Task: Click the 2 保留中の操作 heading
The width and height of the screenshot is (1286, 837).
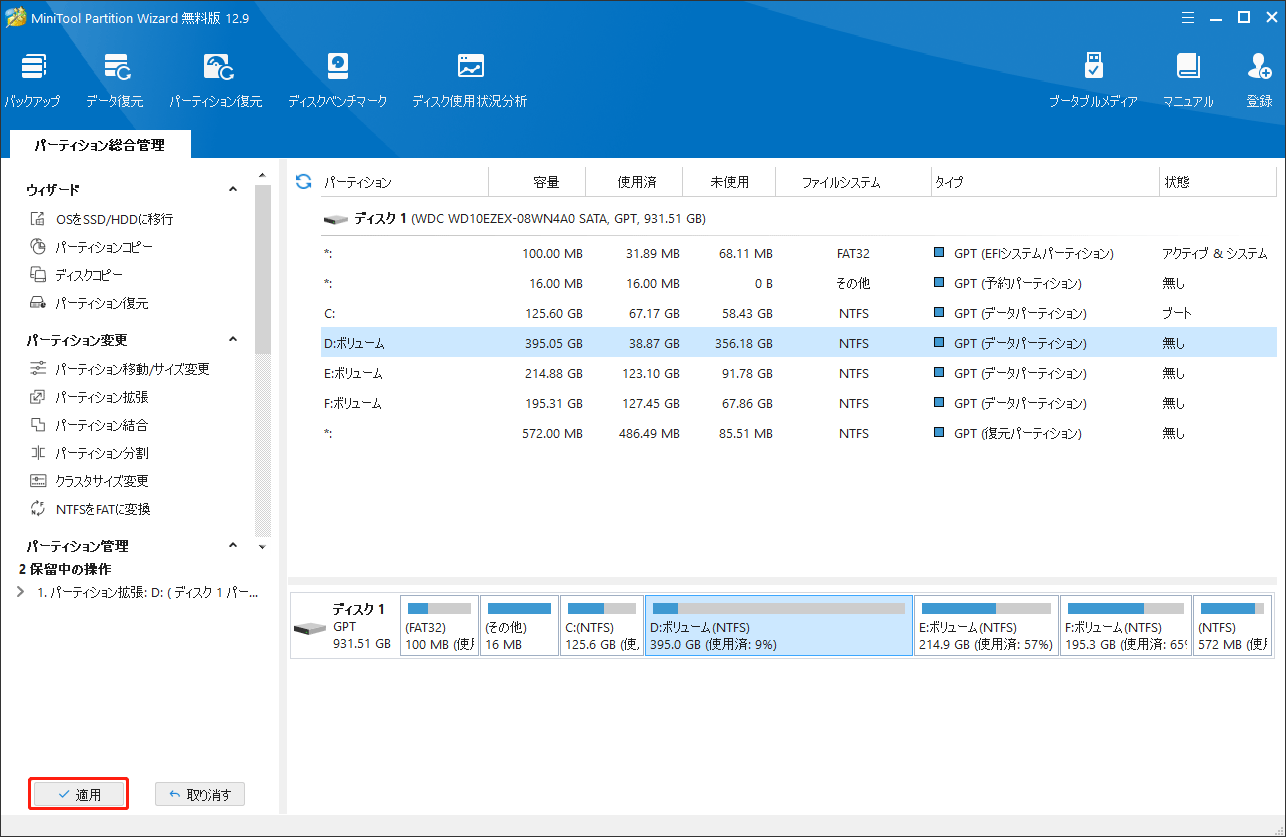Action: coord(65,569)
